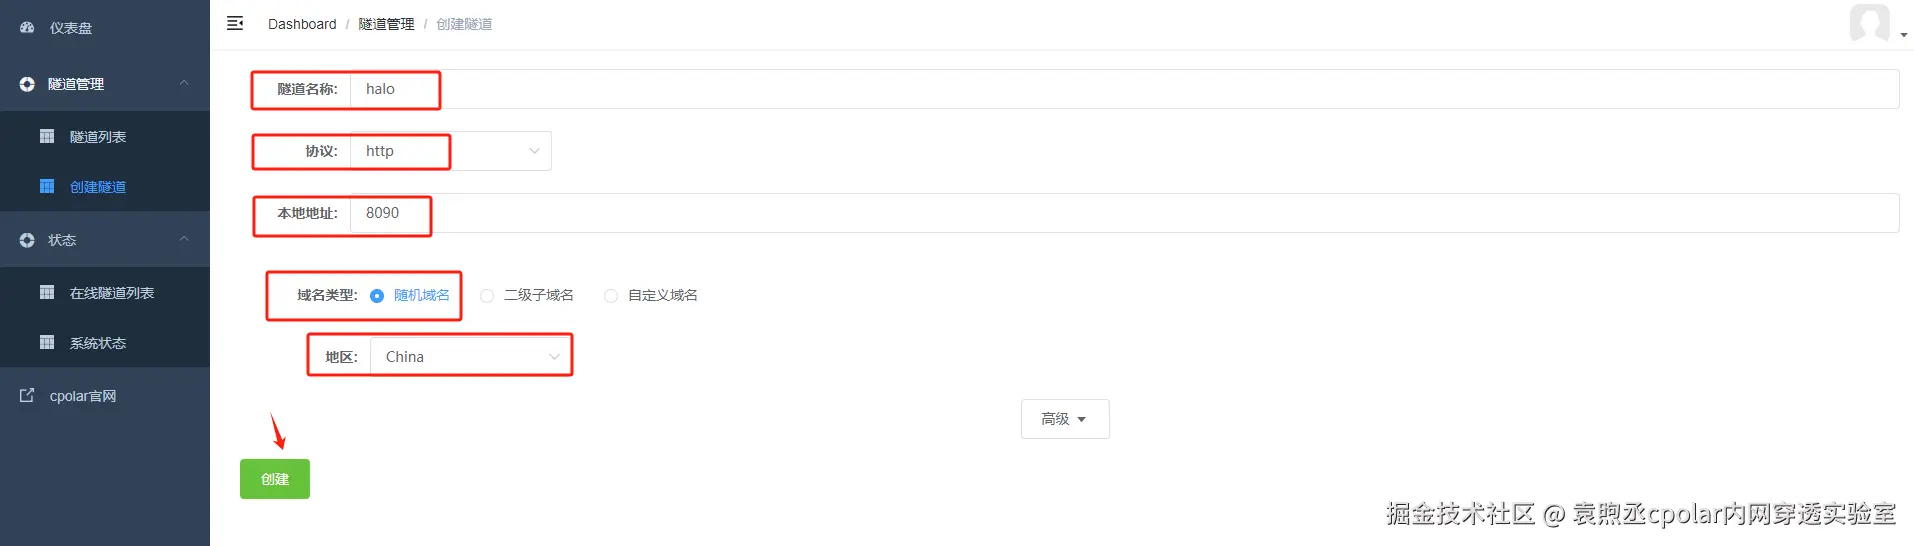Image resolution: width=1914 pixels, height=546 pixels.
Task: Click the external link icon for cpolar官网
Action: [x=27, y=396]
